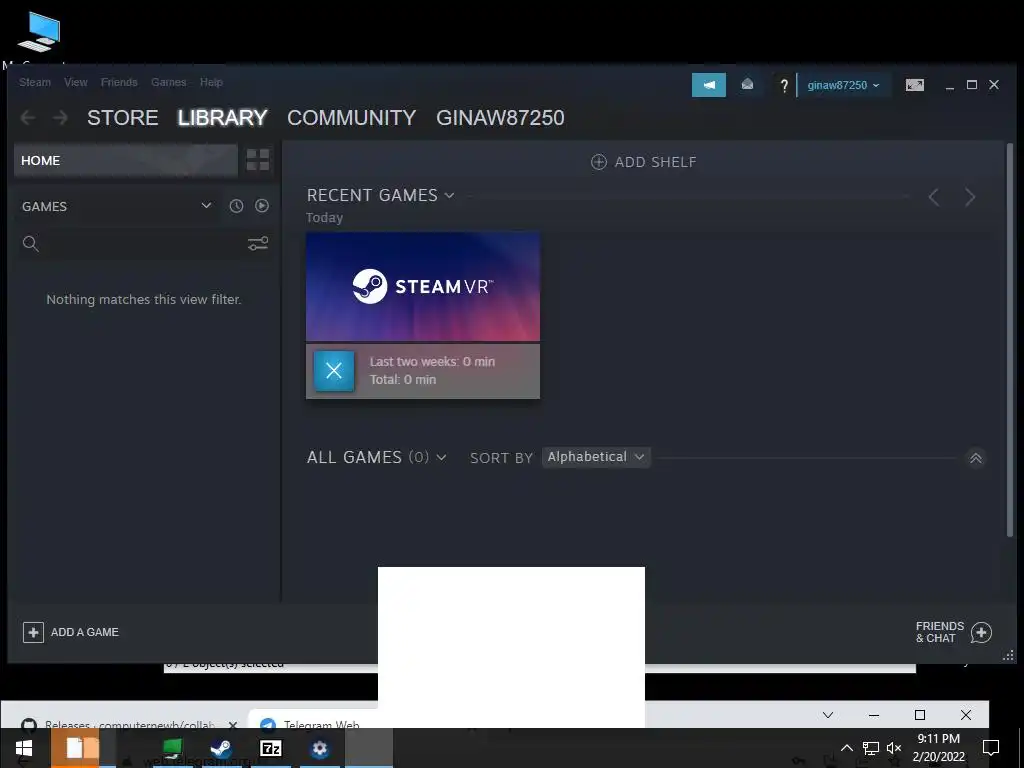
Task: Click the Steam window resize grip
Action: 1008,655
